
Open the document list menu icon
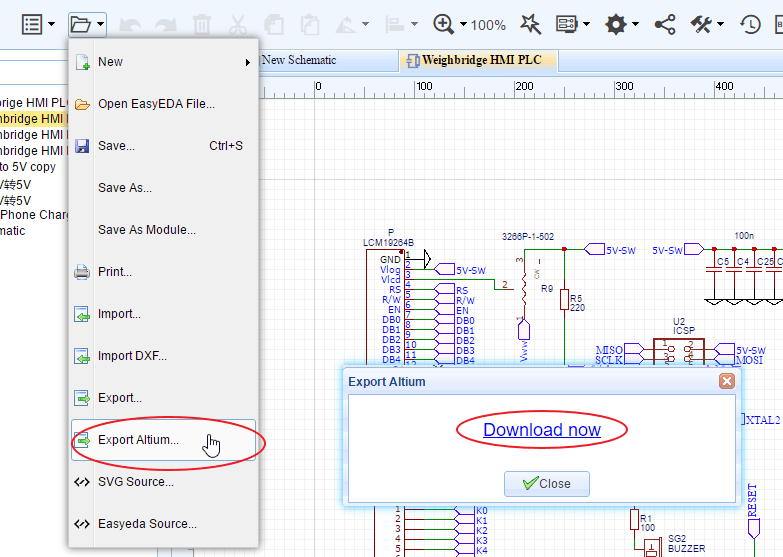point(32,24)
